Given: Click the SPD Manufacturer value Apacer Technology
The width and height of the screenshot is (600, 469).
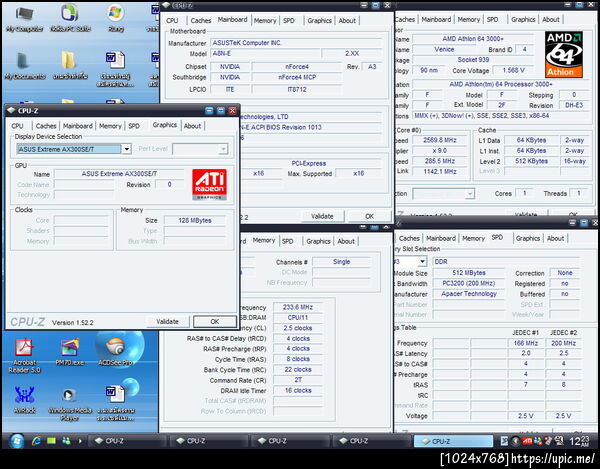Looking at the screenshot, I should coord(469,294).
